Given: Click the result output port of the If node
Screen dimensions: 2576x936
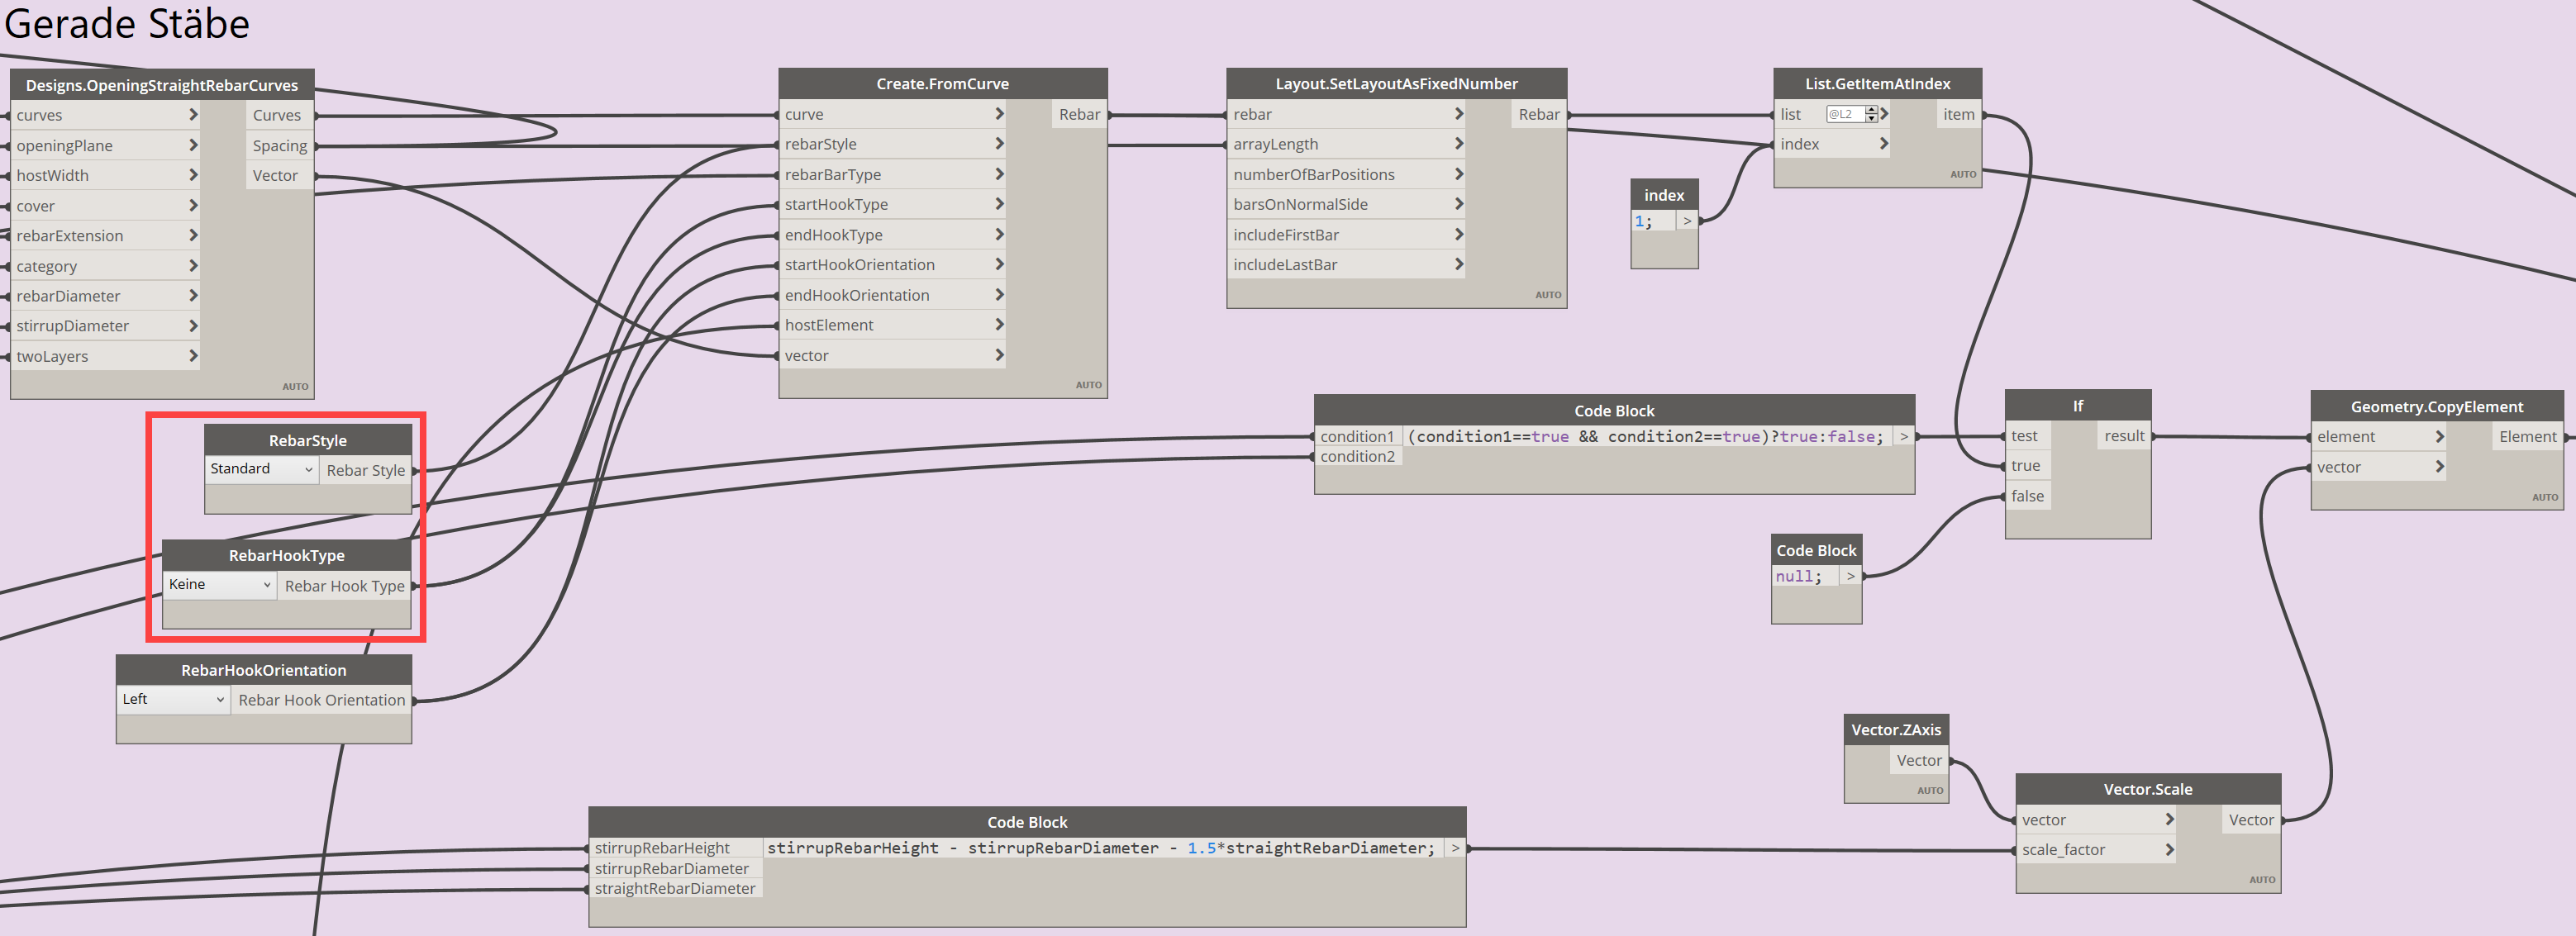Looking at the screenshot, I should 2123,436.
